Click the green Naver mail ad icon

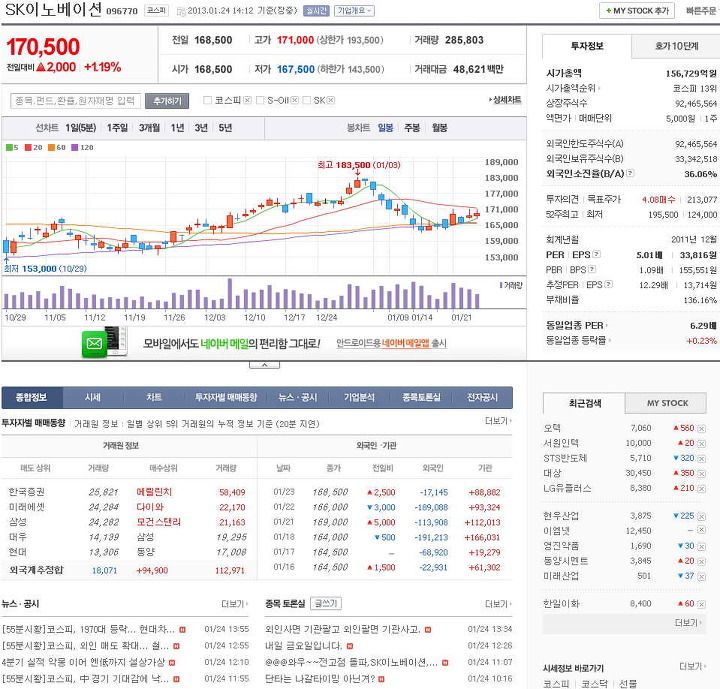pyautogui.click(x=95, y=344)
